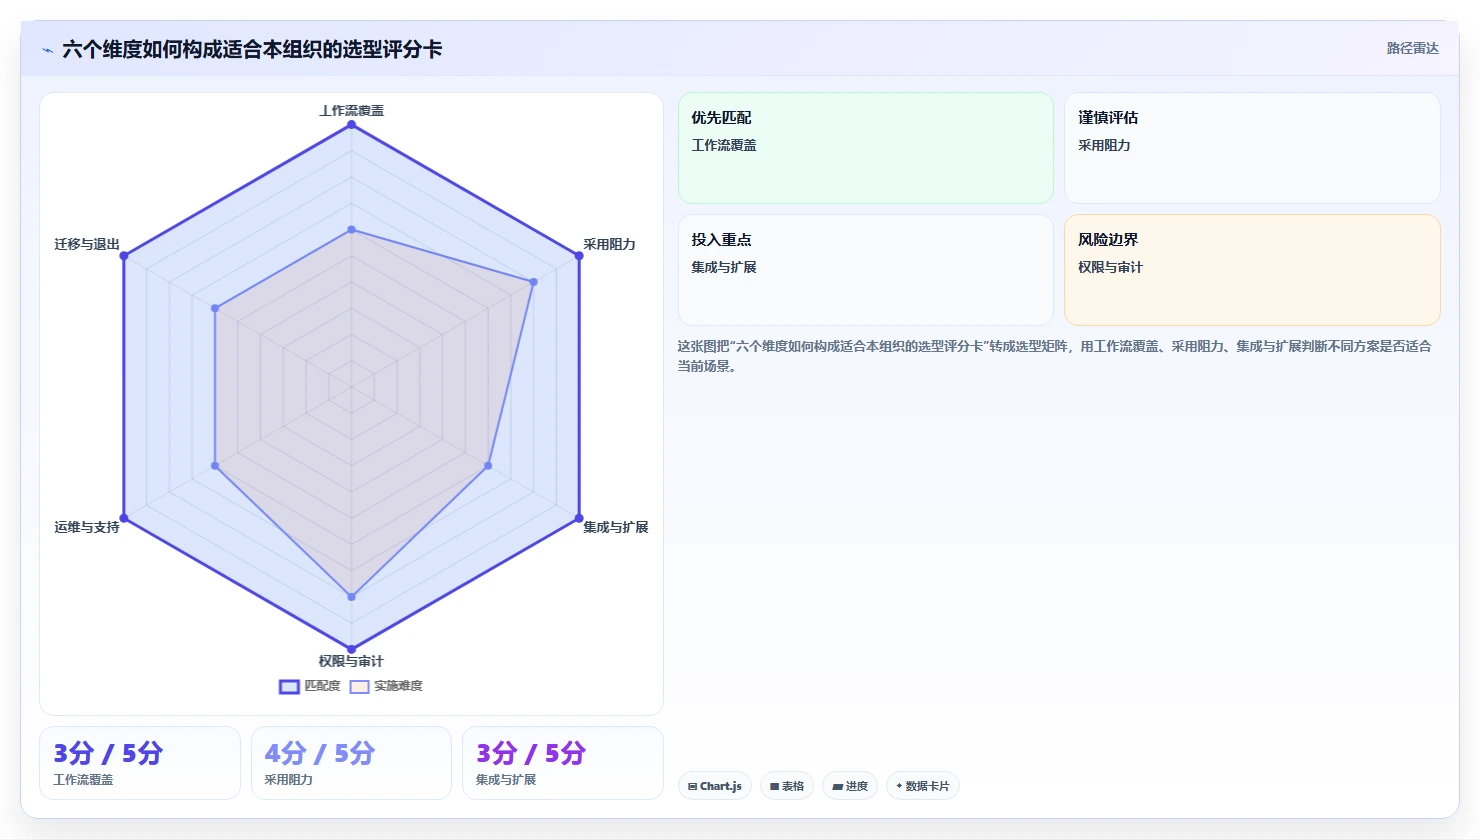
Task: Click the 路径雷达 label
Action: point(1412,48)
